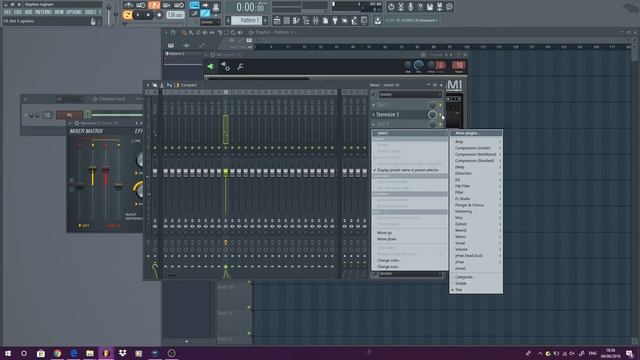
Task: Open the Playlist view icon
Action: (x=277, y=20)
